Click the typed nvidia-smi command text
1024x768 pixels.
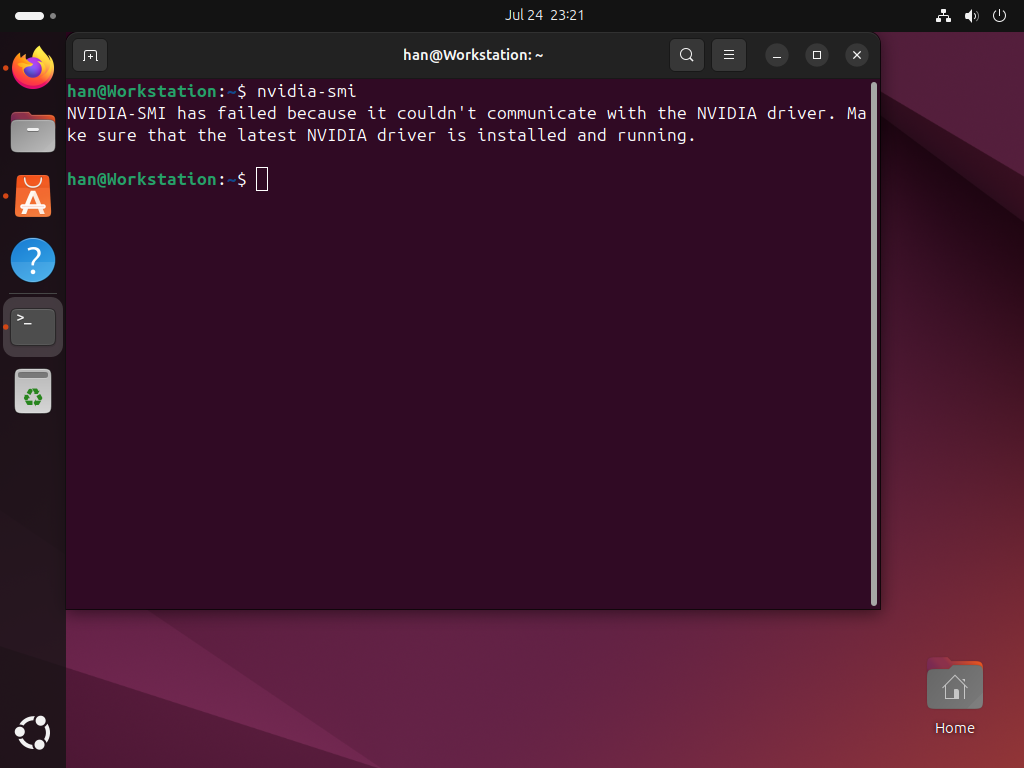tap(306, 91)
